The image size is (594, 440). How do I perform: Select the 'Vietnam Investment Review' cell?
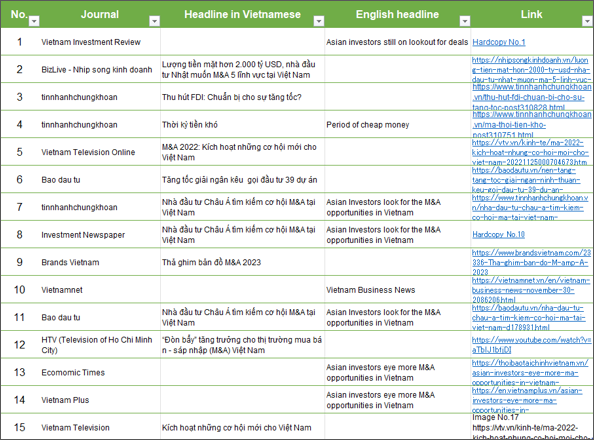coord(100,42)
